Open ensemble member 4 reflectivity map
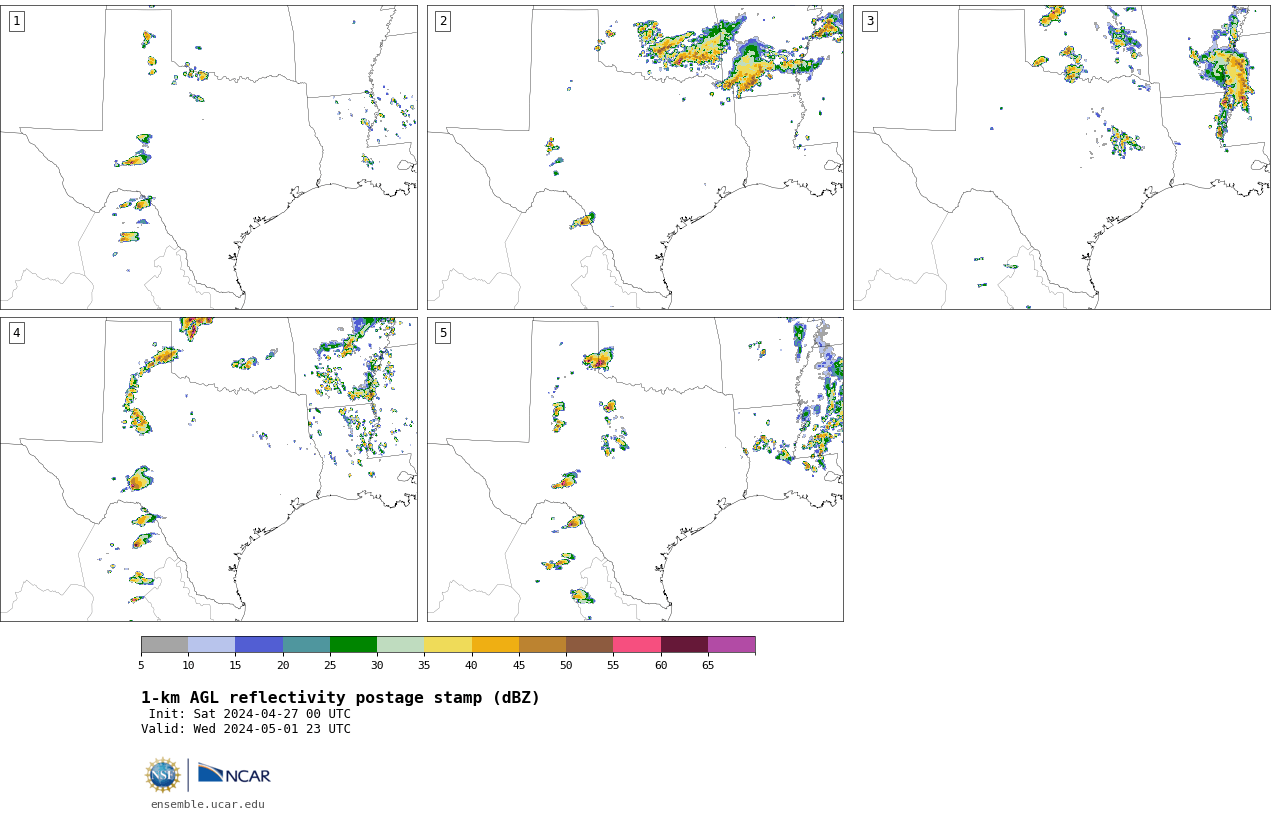 point(209,469)
